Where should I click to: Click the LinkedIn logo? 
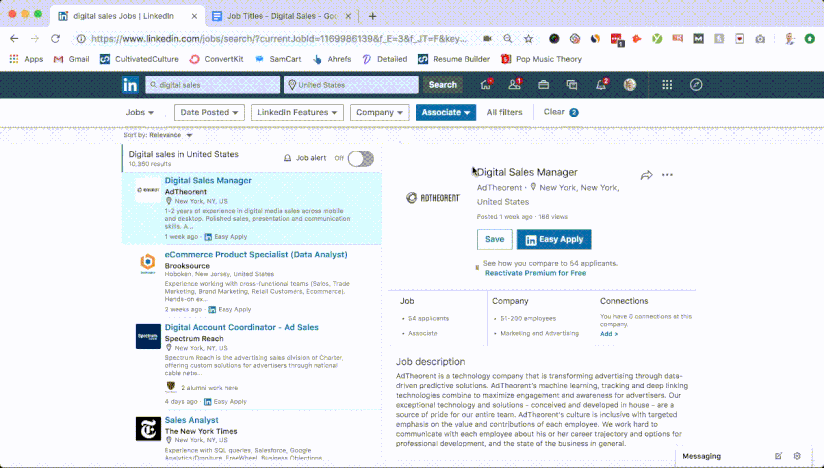[130, 85]
